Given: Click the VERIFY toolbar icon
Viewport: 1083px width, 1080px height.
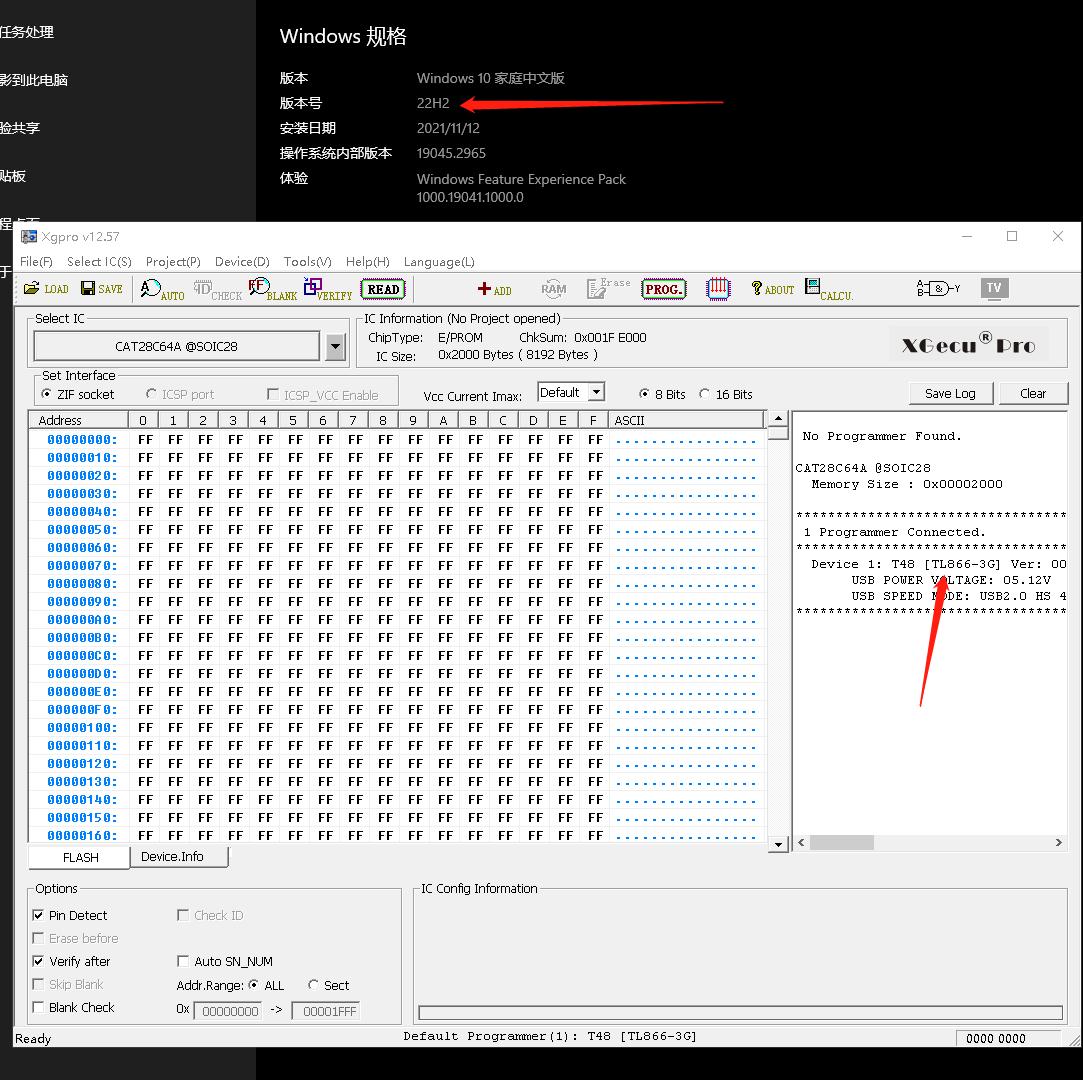Looking at the screenshot, I should tap(327, 290).
